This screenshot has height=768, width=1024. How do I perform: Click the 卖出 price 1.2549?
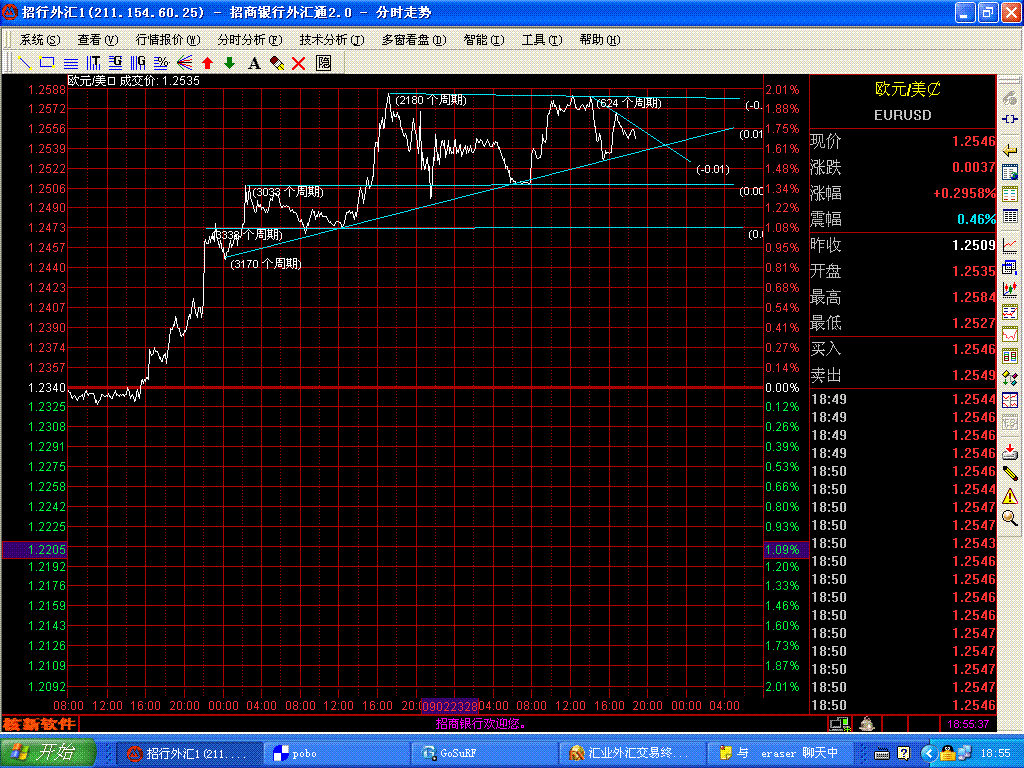pyautogui.click(x=973, y=376)
